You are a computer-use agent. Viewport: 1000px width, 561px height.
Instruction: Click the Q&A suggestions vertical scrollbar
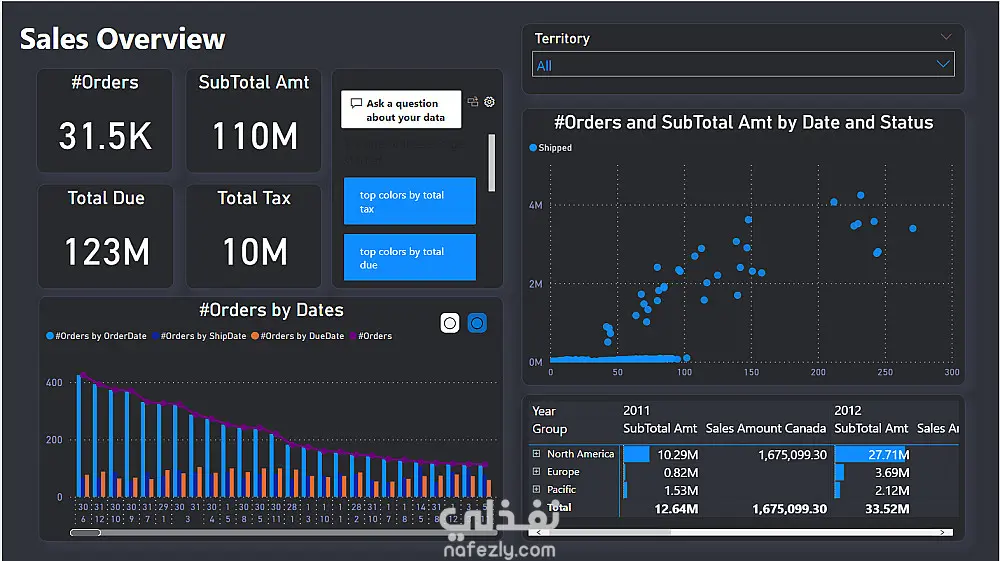tap(492, 163)
